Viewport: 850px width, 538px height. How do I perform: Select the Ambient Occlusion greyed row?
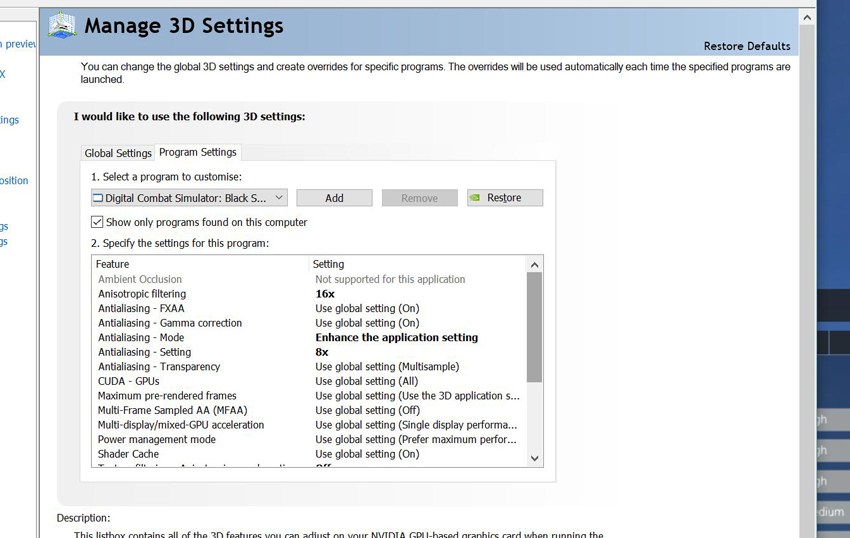tap(309, 279)
